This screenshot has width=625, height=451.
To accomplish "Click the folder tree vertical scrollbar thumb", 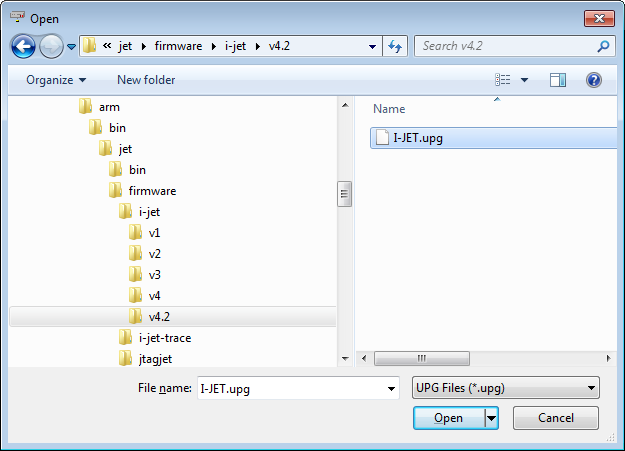I will point(344,194).
